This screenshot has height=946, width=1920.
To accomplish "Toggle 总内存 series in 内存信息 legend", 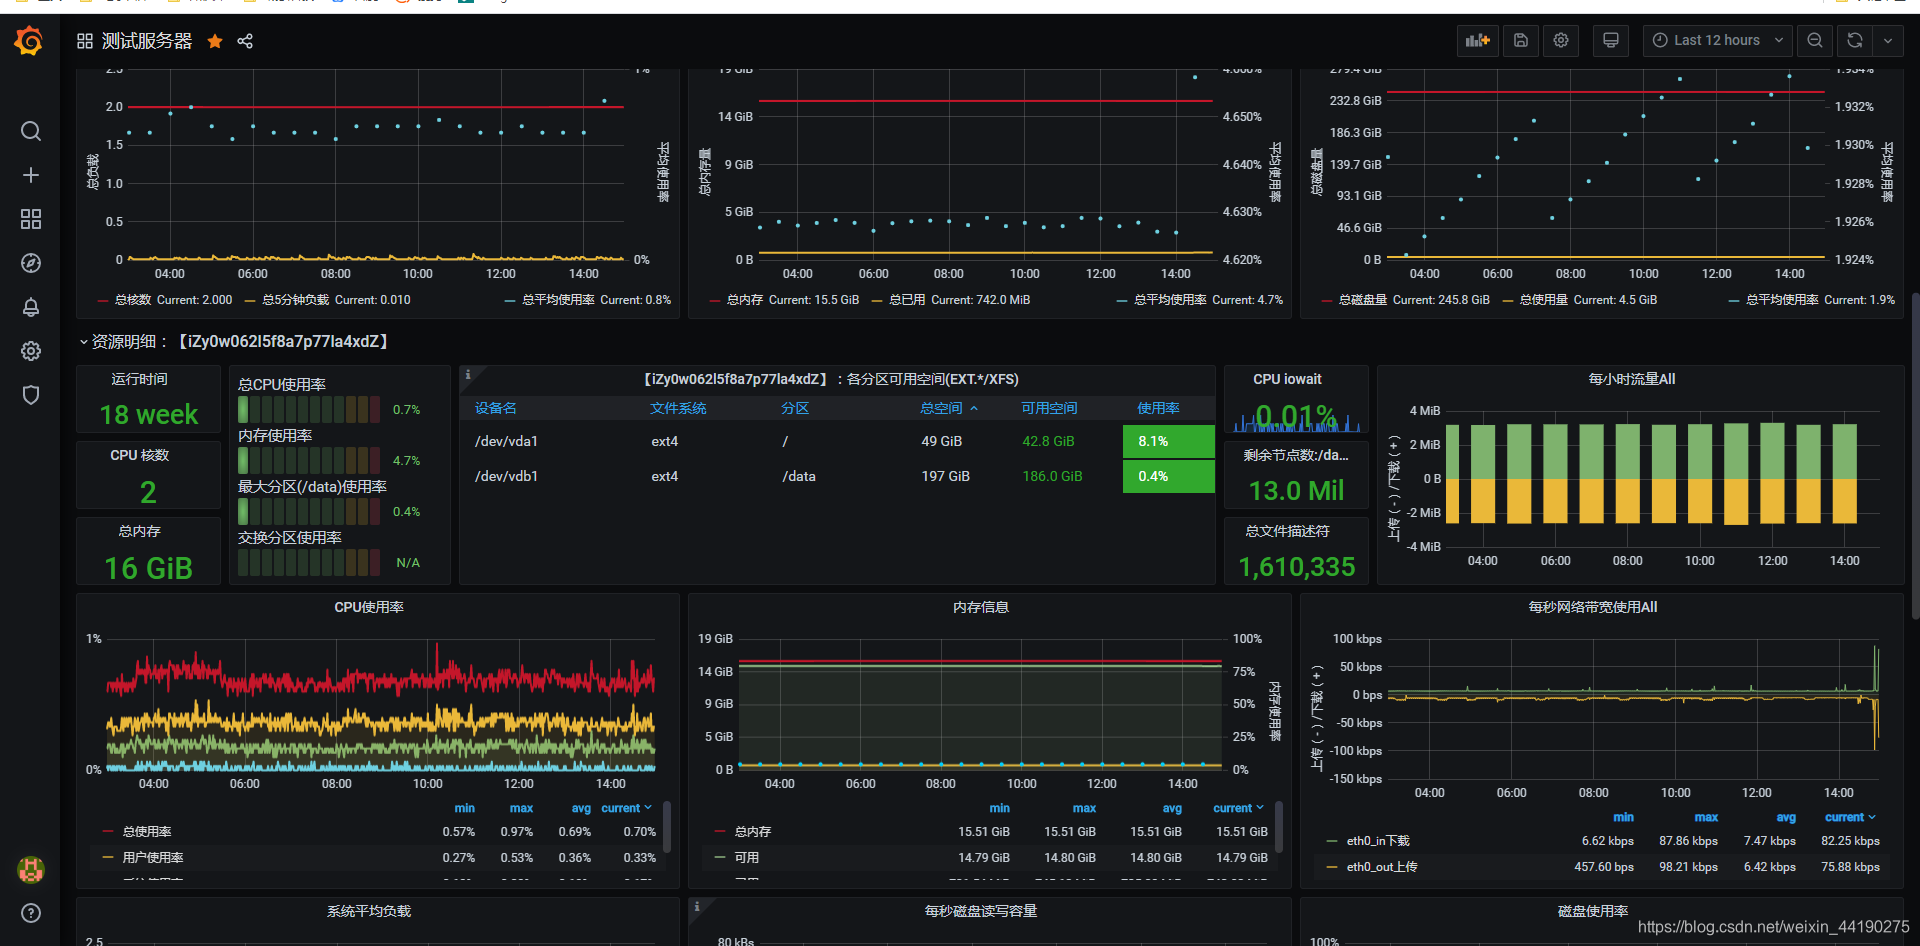I will 753,832.
